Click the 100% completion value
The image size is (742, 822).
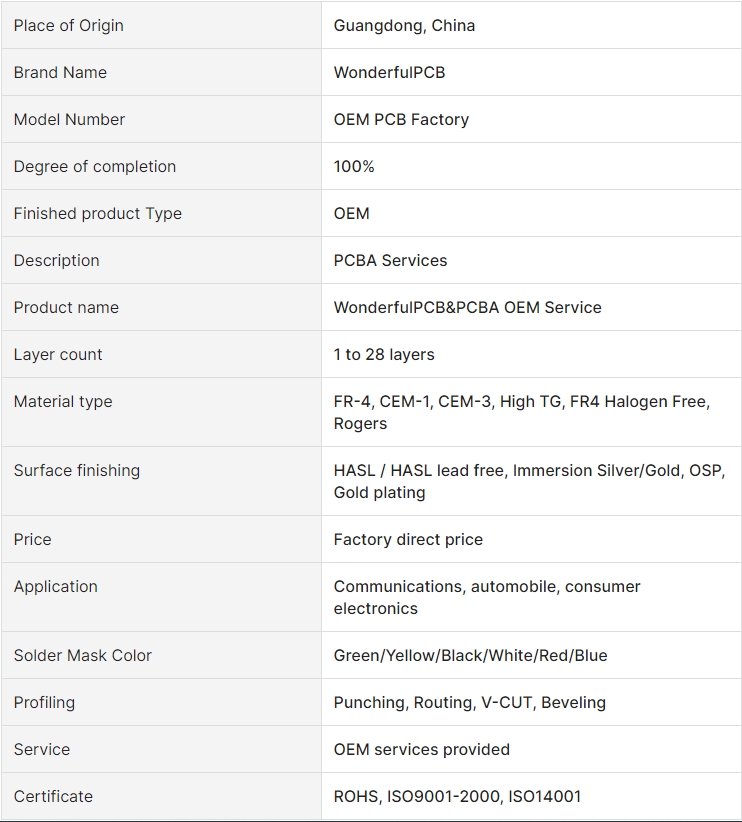pos(354,166)
